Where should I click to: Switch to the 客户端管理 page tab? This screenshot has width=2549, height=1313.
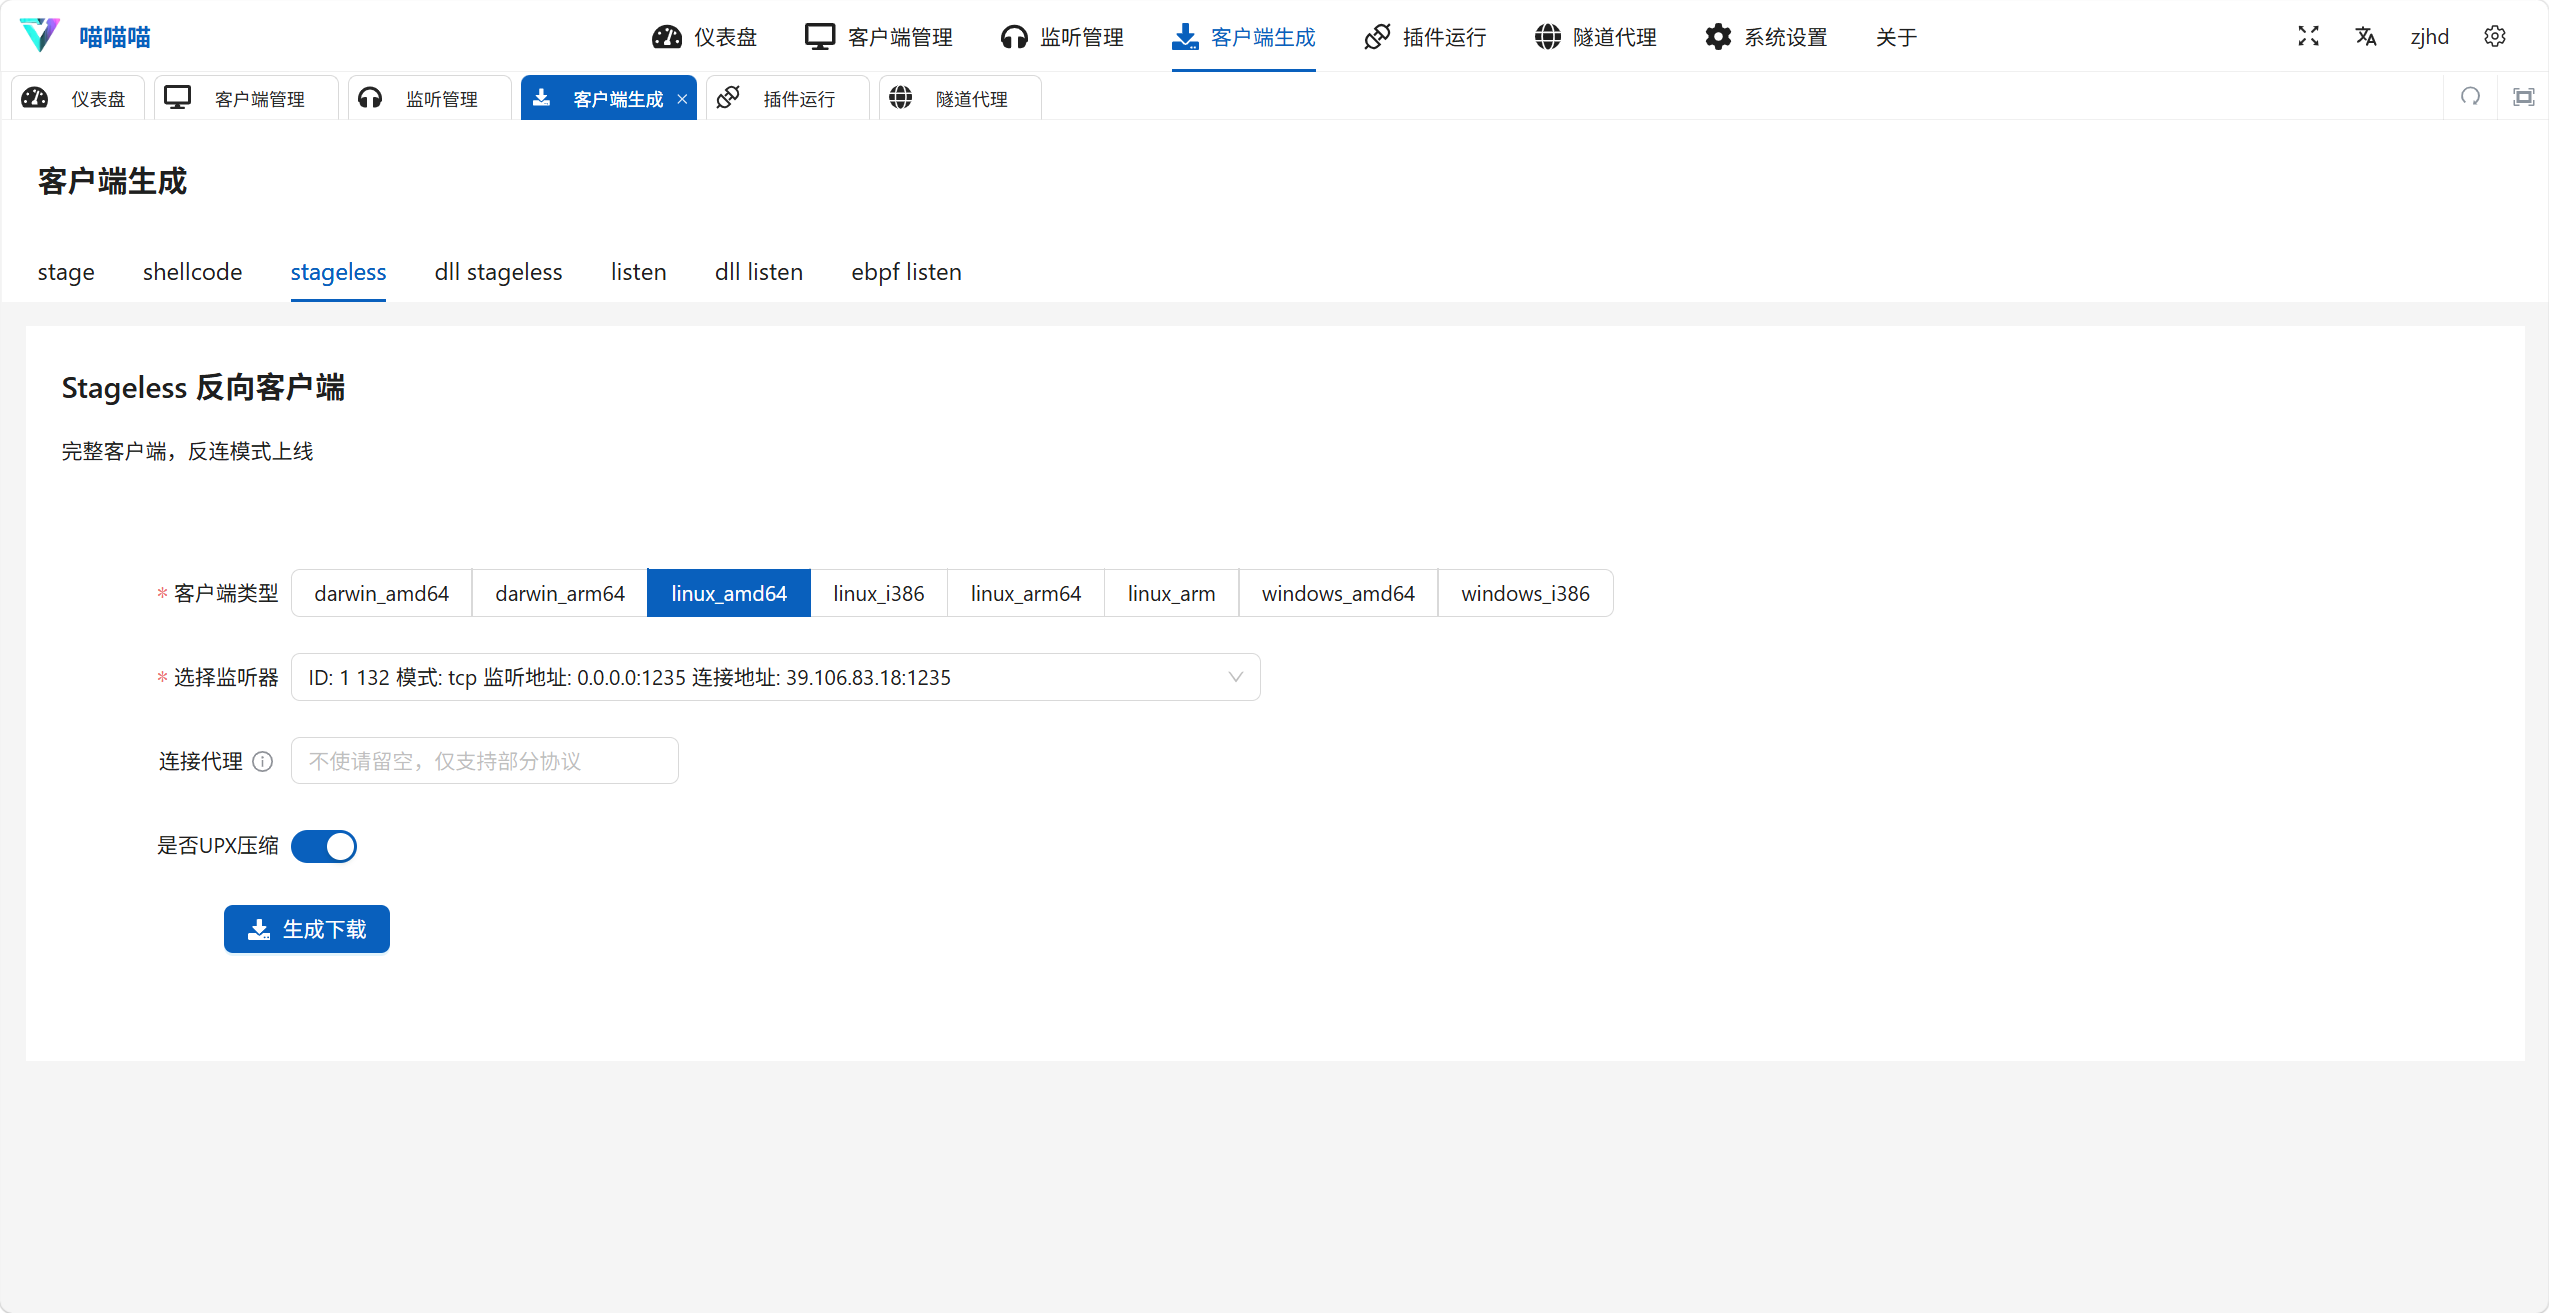pyautogui.click(x=246, y=98)
